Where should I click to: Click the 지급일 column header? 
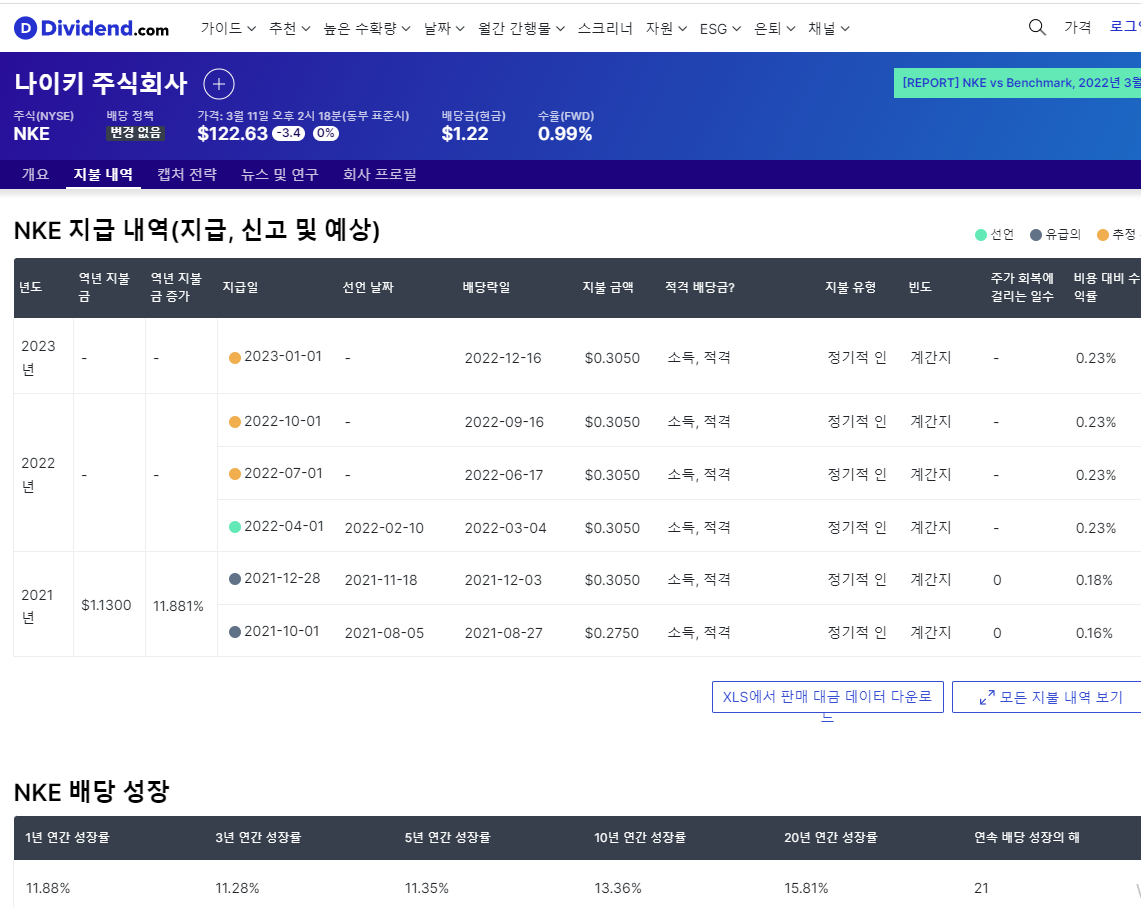(x=240, y=288)
